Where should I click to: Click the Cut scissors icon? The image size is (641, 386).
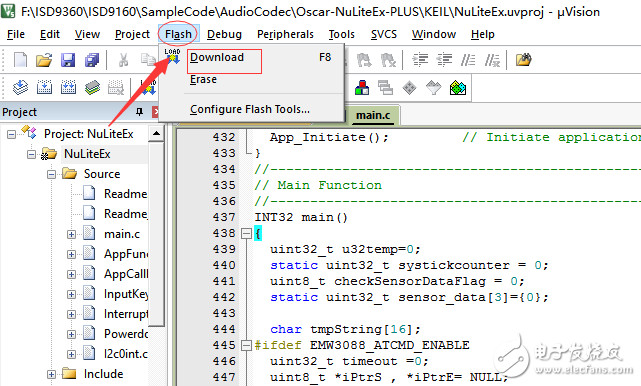click(x=123, y=60)
